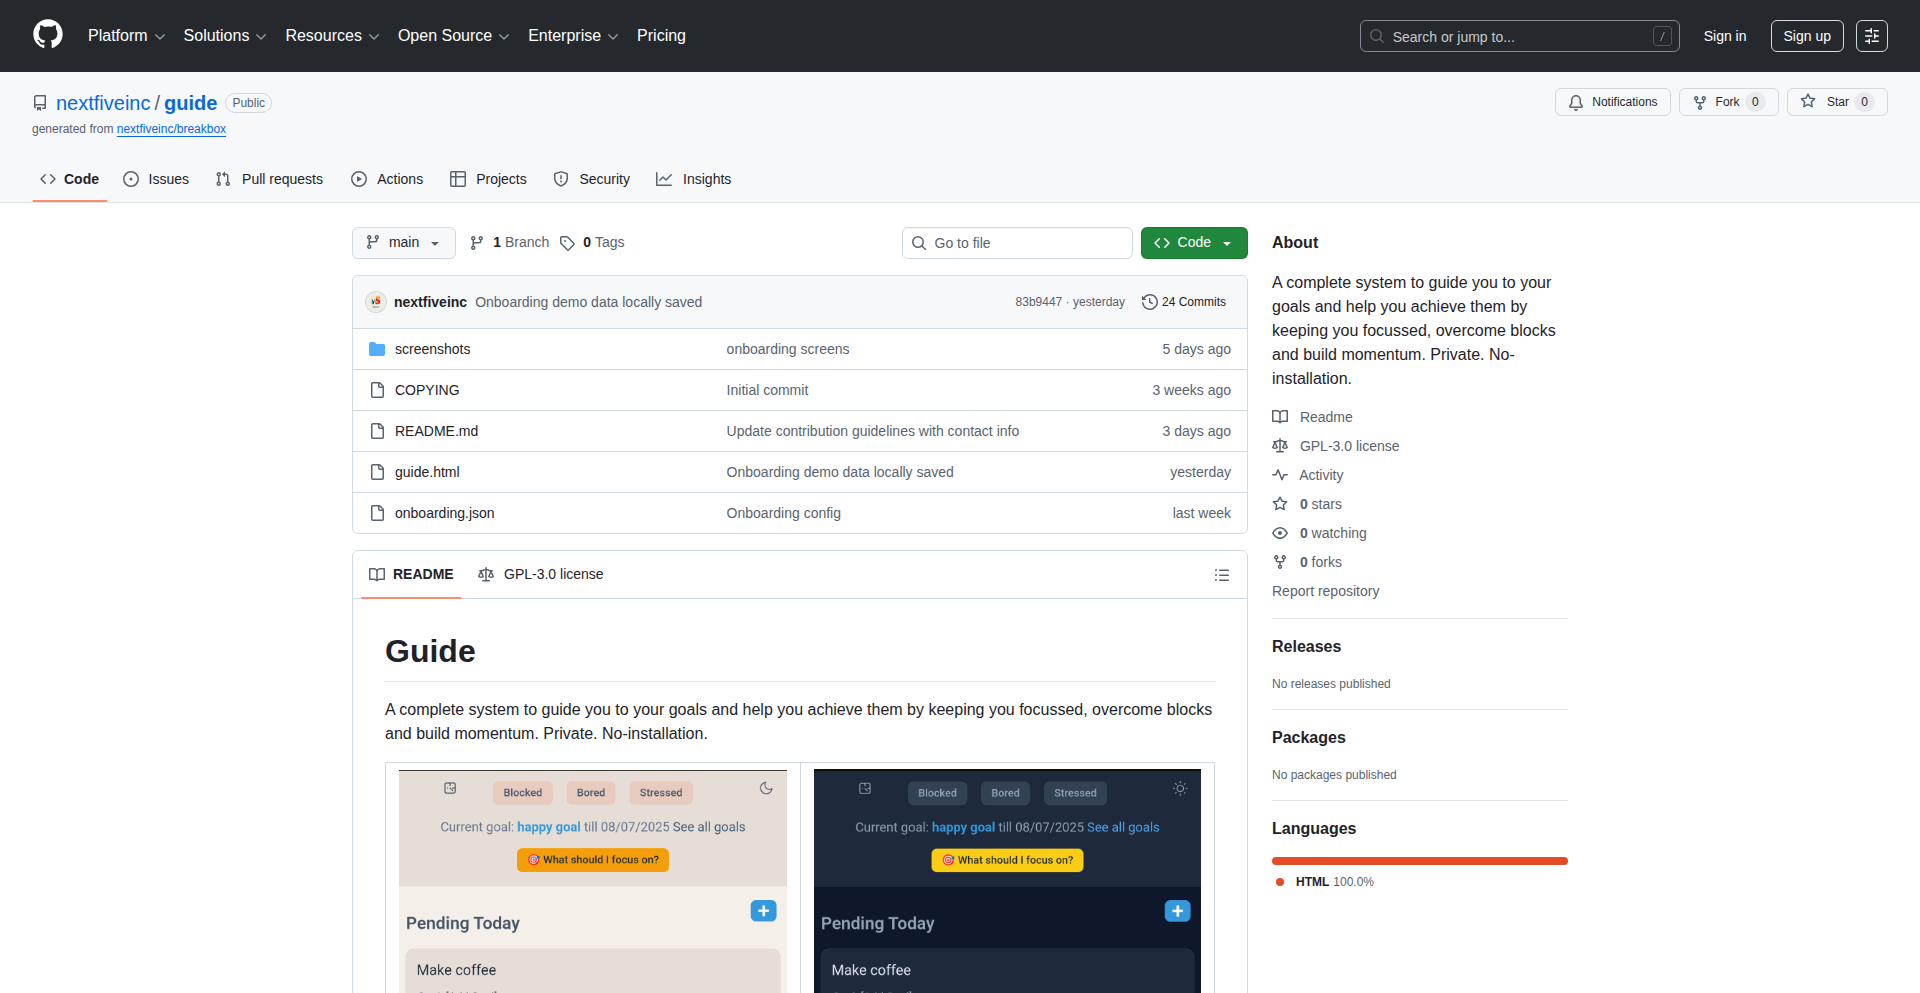Open the nextfiveinc/breakbox template link
This screenshot has height=993, width=1920.
click(x=171, y=129)
